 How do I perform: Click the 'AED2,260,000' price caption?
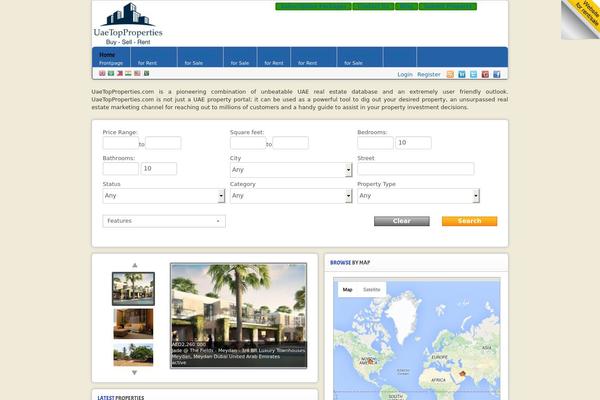point(189,344)
